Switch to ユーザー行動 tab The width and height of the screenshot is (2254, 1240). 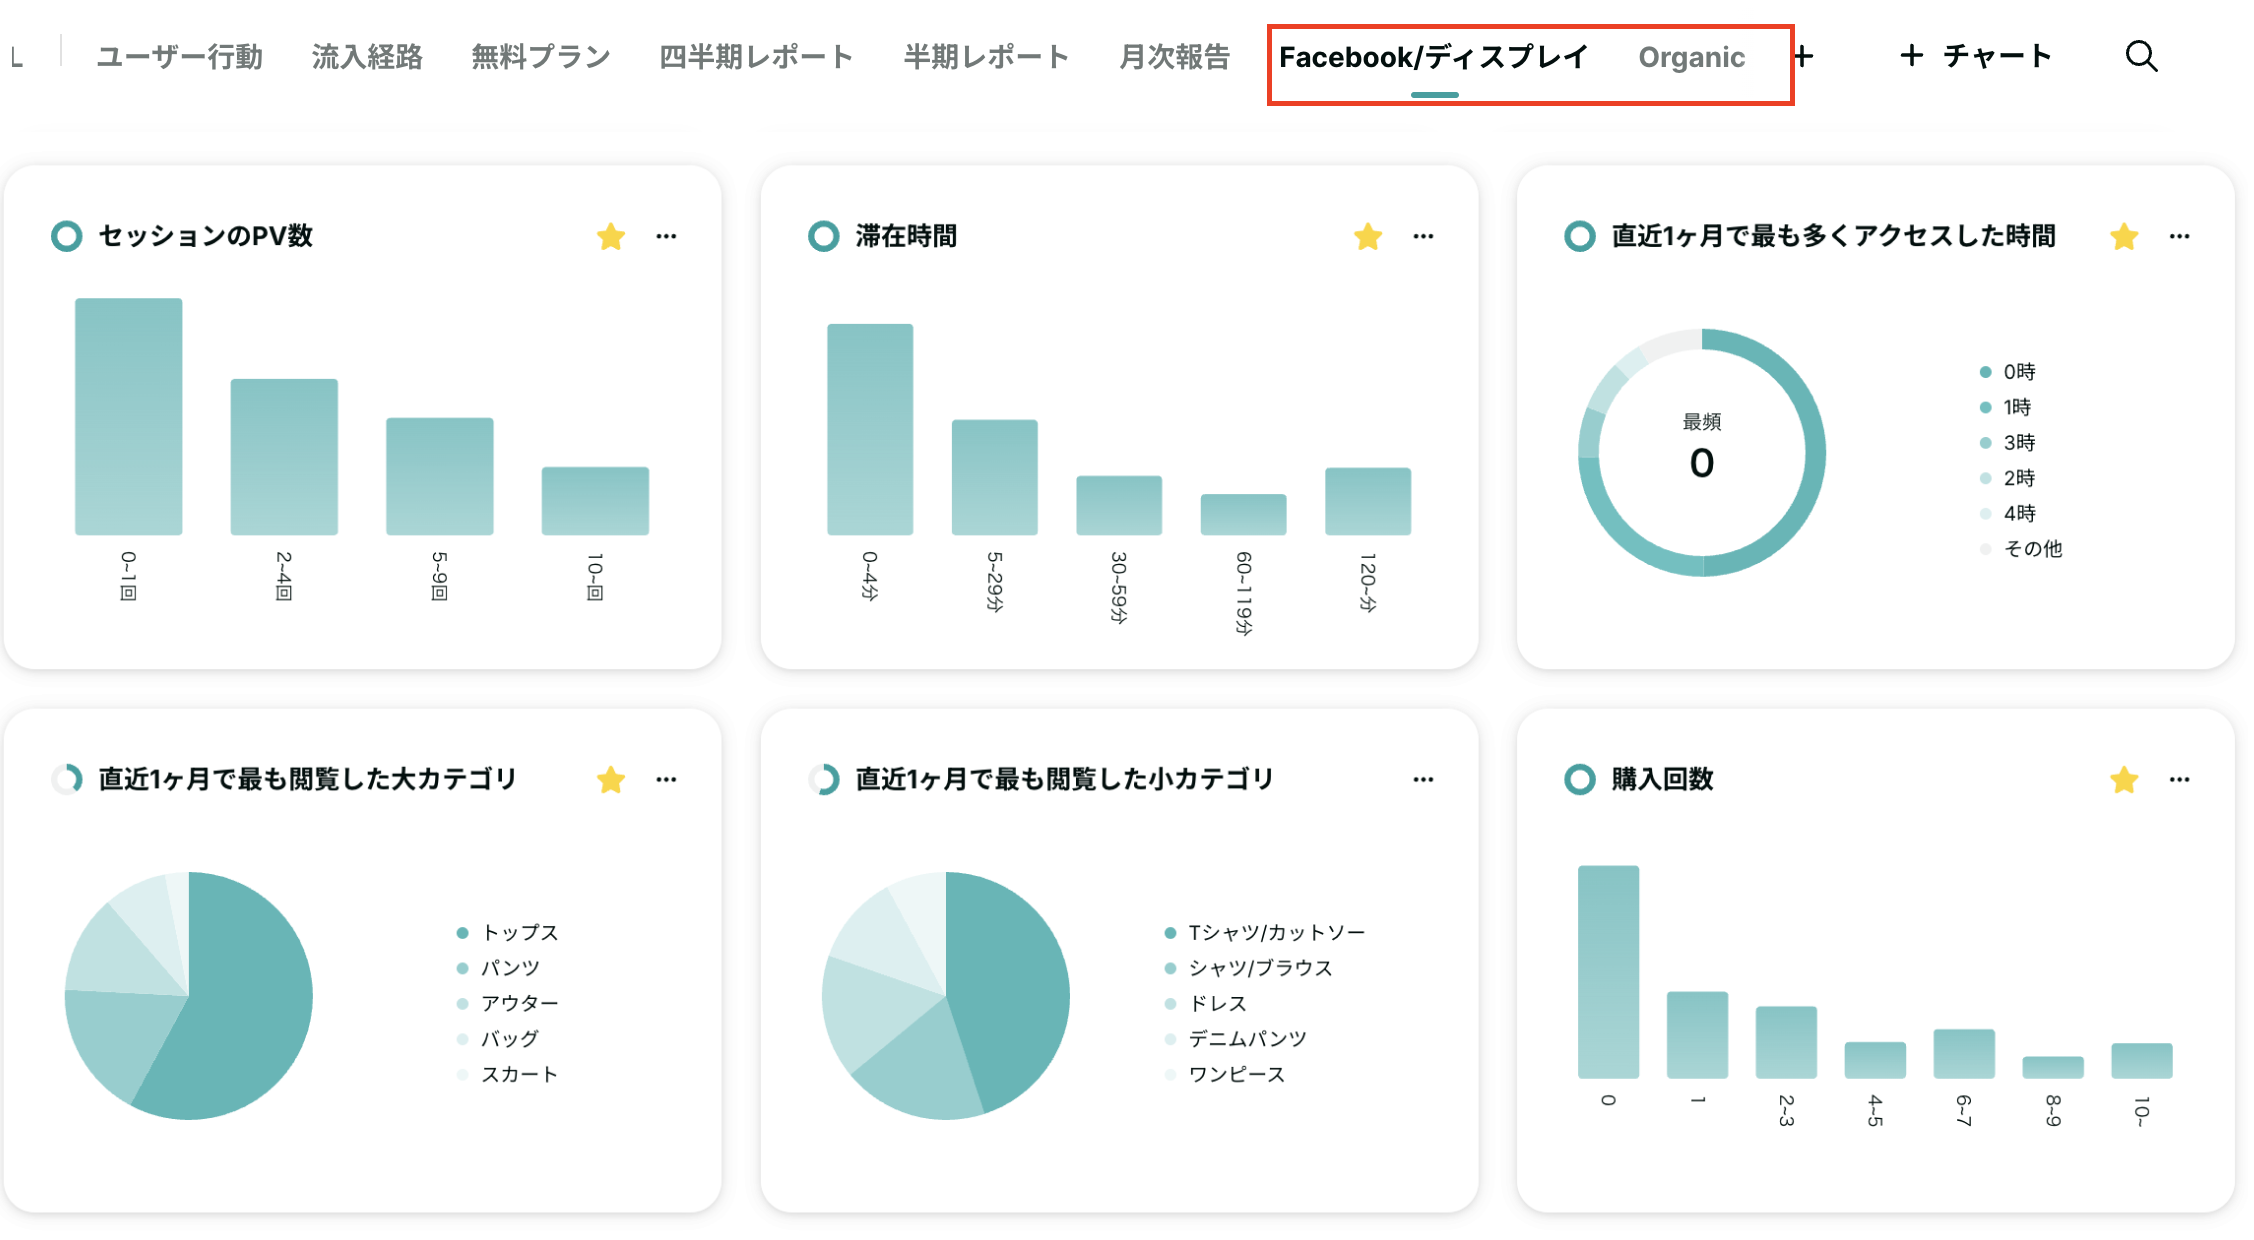(180, 57)
